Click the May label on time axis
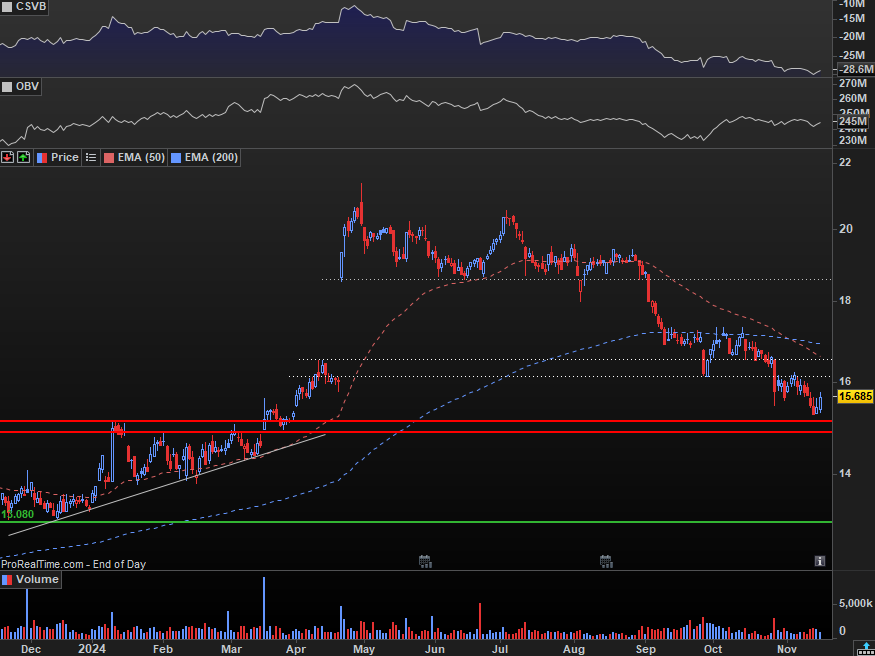The image size is (875, 656). pos(363,649)
